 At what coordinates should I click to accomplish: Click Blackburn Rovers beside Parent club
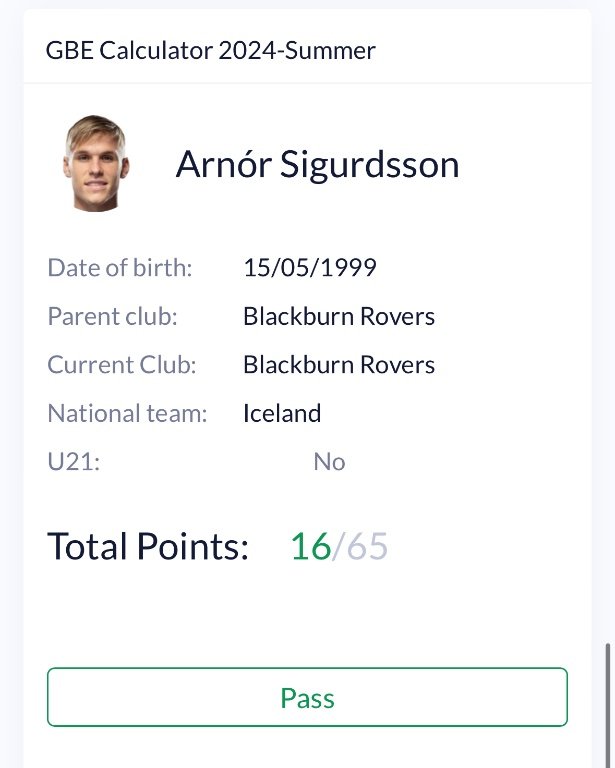339,317
